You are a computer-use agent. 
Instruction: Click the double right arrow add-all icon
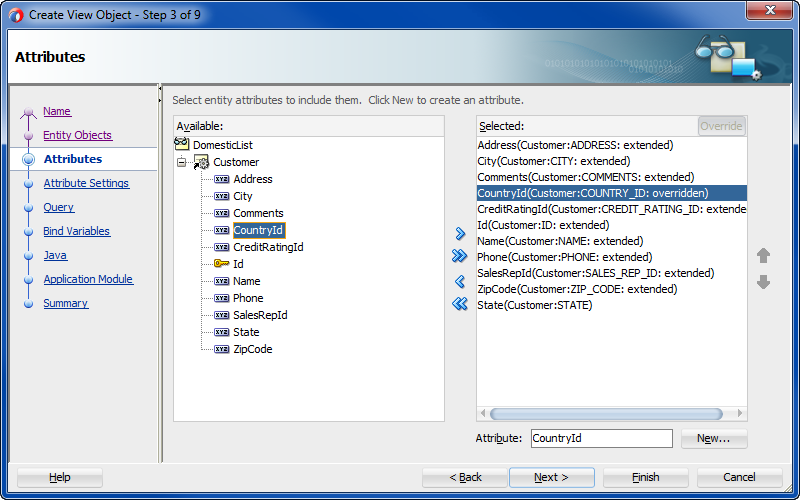(460, 256)
